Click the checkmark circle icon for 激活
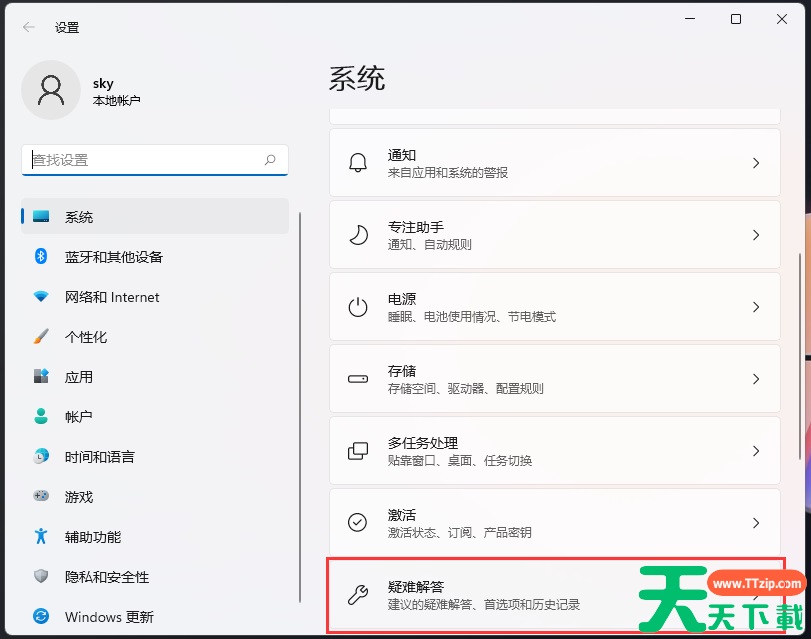The width and height of the screenshot is (811, 639). [358, 523]
